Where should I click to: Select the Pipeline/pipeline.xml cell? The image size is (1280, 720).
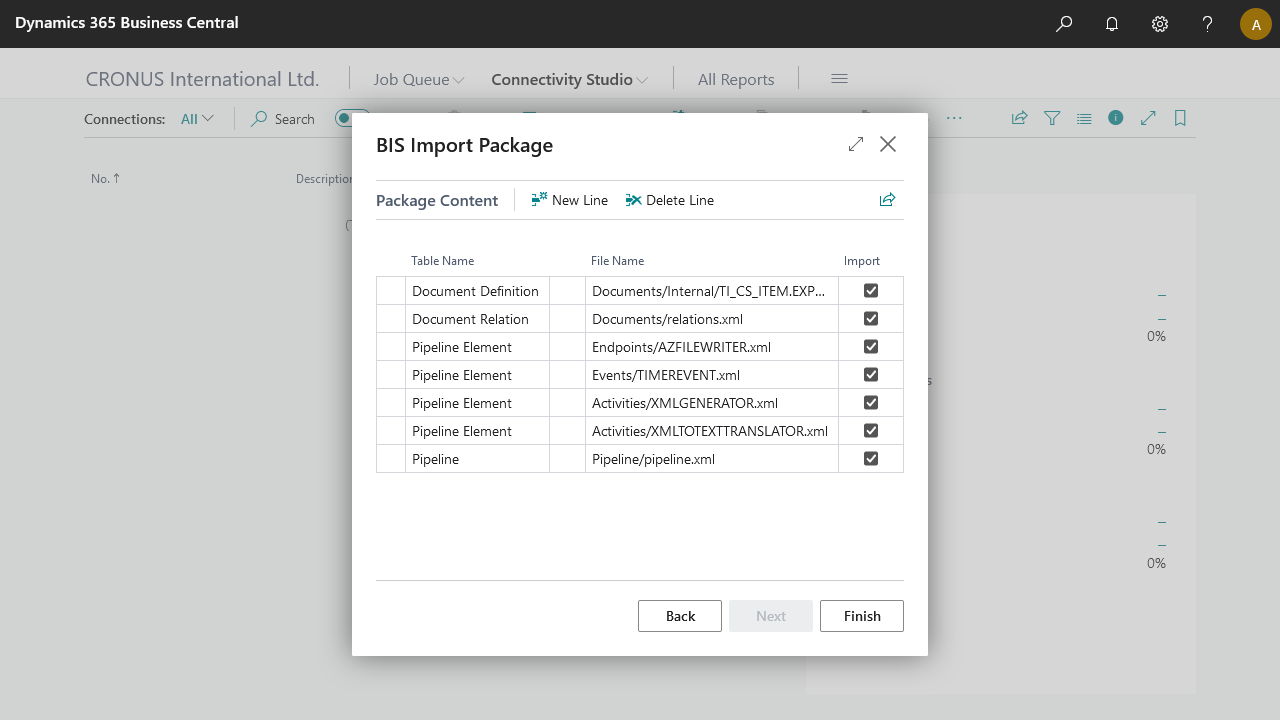pos(712,459)
